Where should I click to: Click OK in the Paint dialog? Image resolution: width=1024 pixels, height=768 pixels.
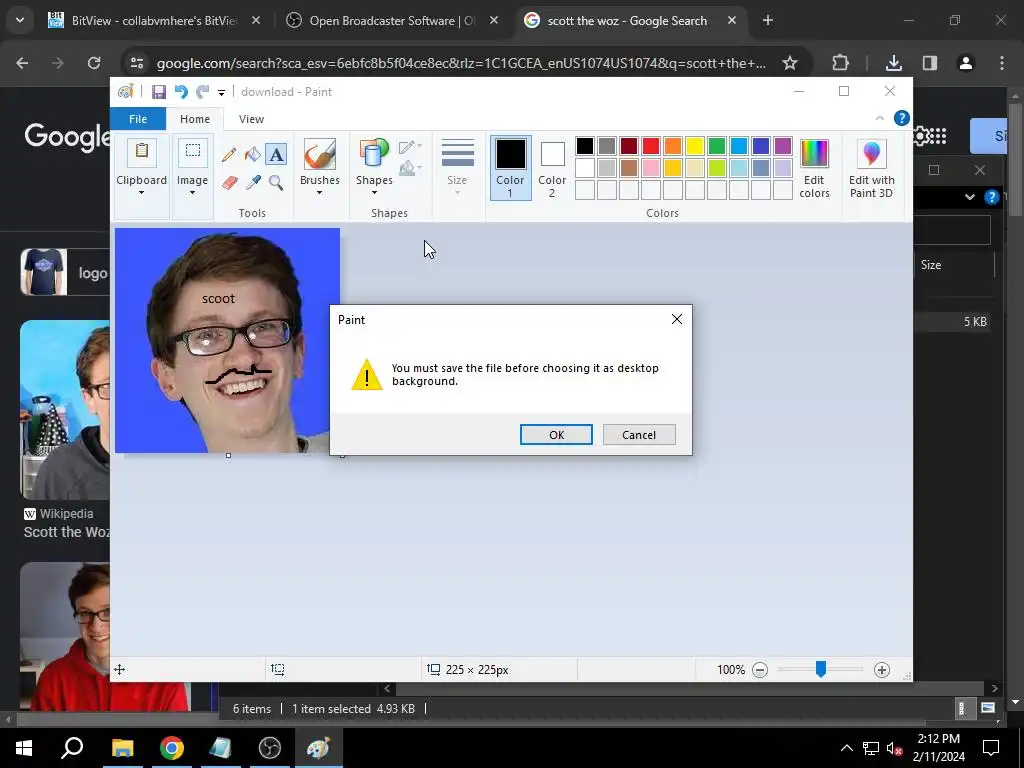pos(556,435)
